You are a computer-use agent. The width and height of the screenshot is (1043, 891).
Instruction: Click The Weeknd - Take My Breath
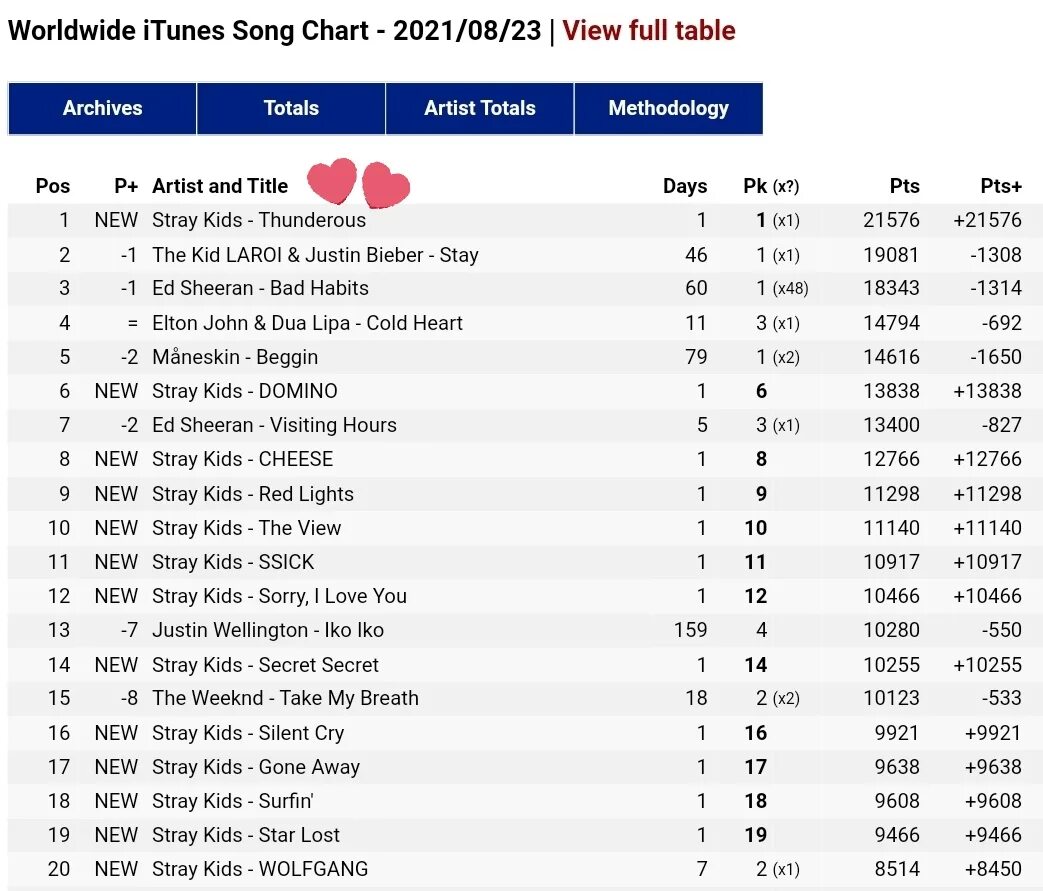coord(285,698)
